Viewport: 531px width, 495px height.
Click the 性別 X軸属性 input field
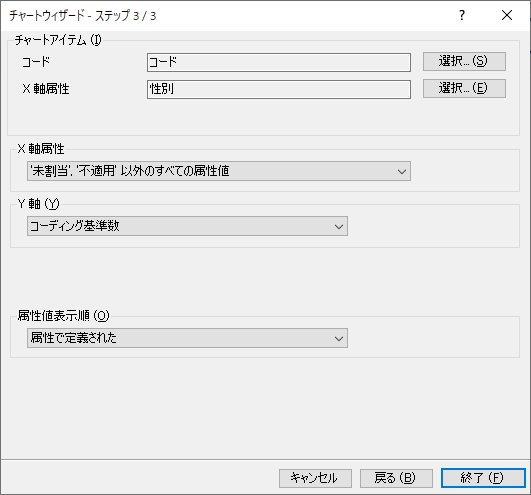pos(279,89)
